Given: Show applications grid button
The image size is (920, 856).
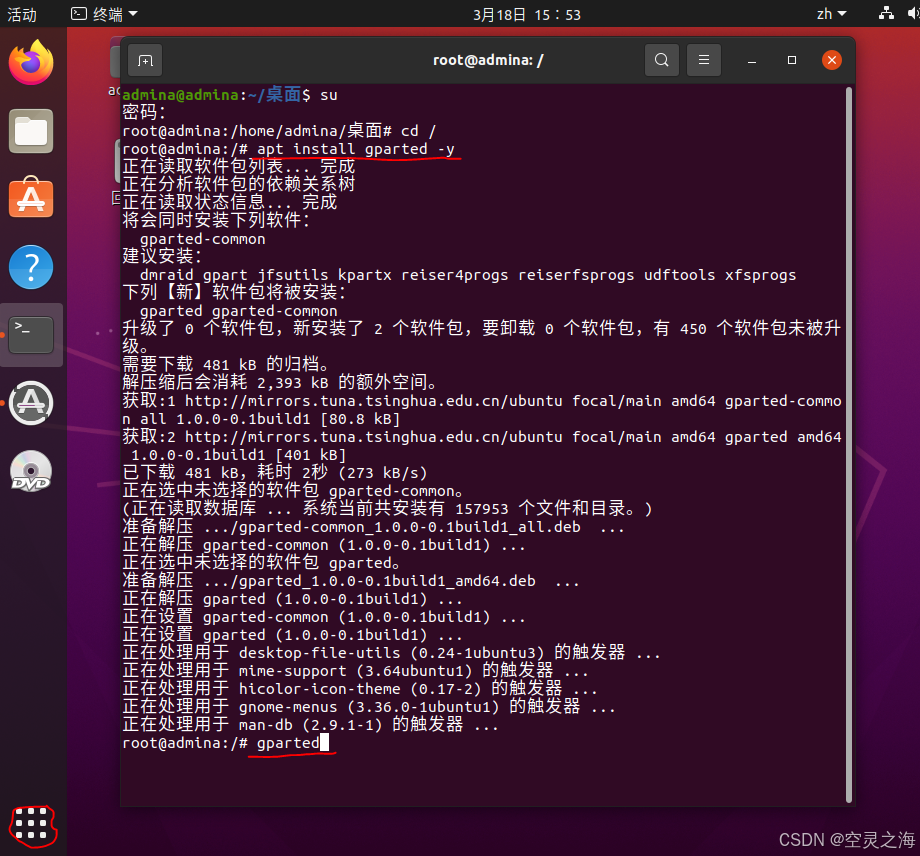Looking at the screenshot, I should [x=31, y=824].
